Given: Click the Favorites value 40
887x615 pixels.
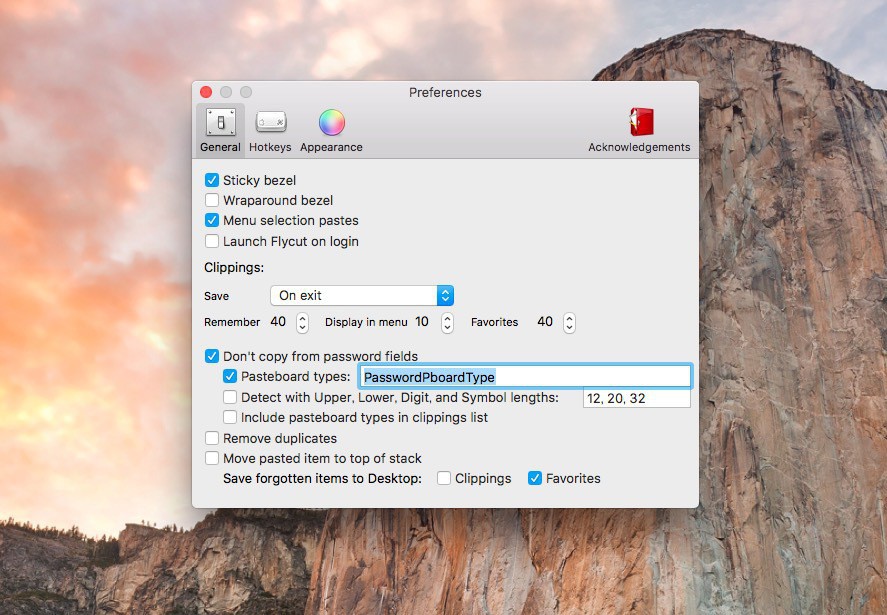Looking at the screenshot, I should point(545,322).
